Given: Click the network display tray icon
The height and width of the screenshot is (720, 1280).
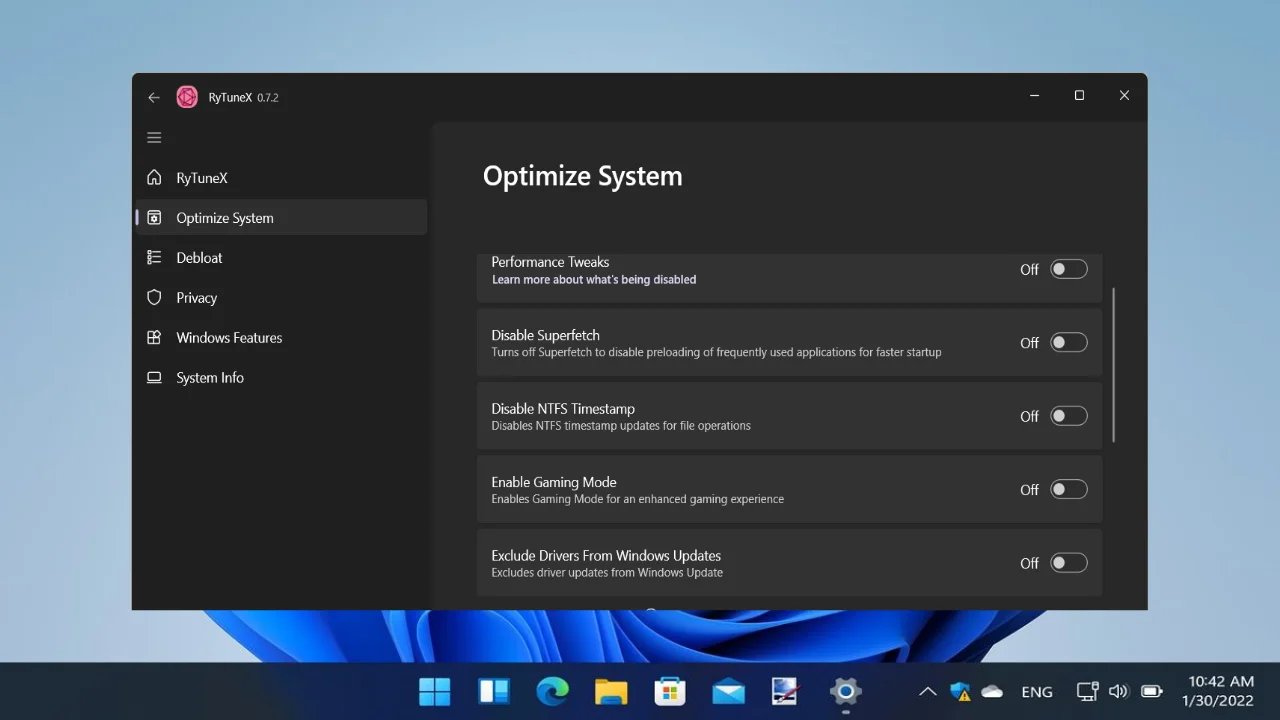Looking at the screenshot, I should coord(1088,691).
